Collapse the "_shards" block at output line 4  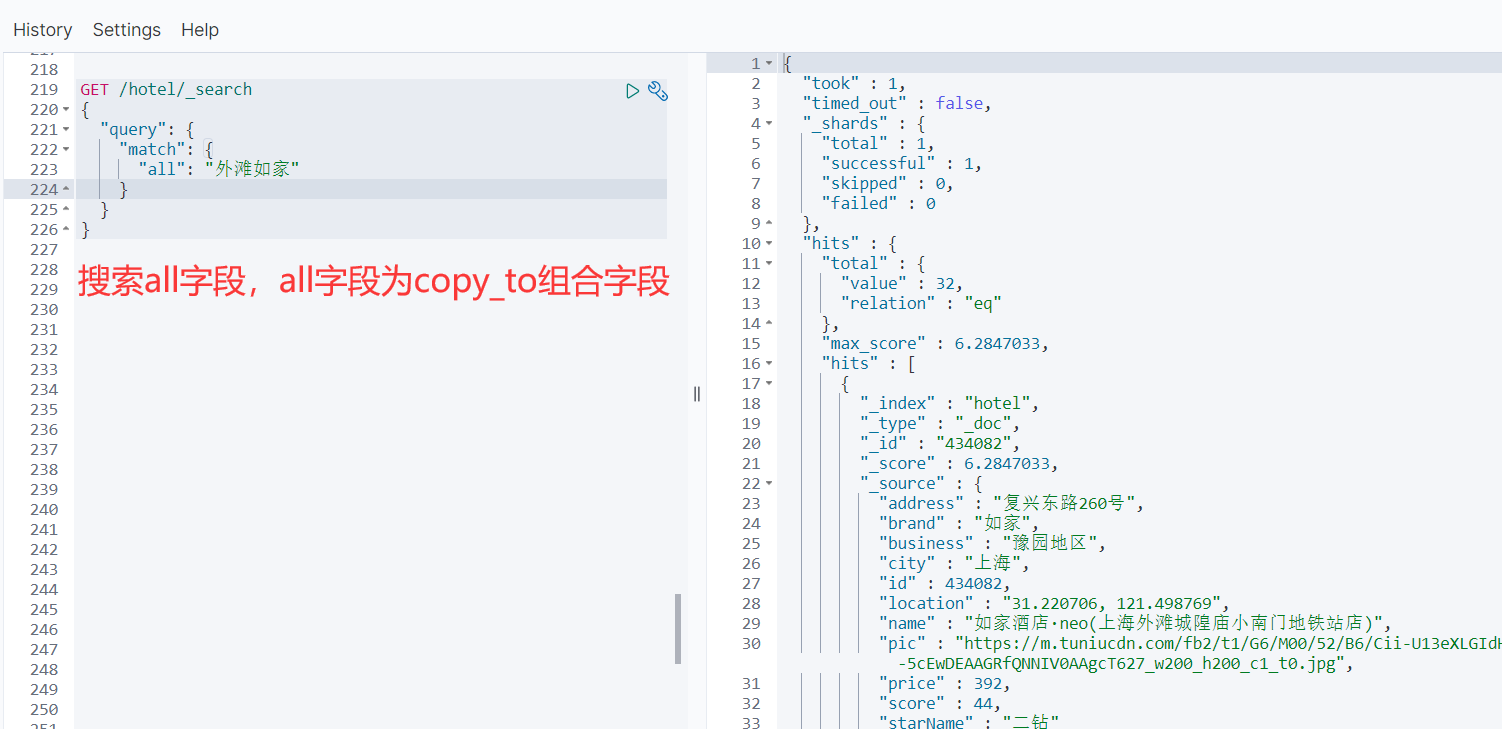pos(769,124)
